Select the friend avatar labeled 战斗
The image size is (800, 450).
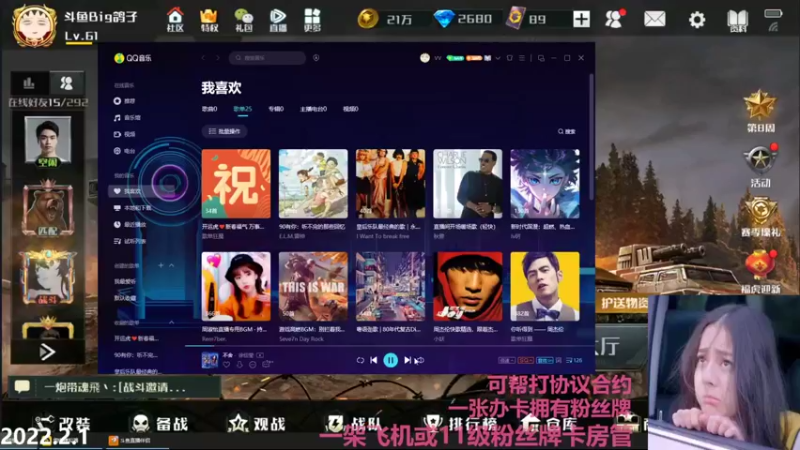[47, 277]
